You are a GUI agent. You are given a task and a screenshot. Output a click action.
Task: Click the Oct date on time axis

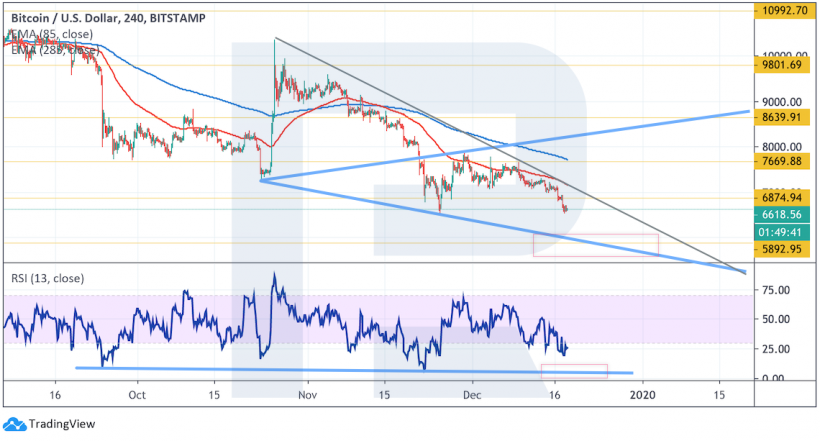138,396
